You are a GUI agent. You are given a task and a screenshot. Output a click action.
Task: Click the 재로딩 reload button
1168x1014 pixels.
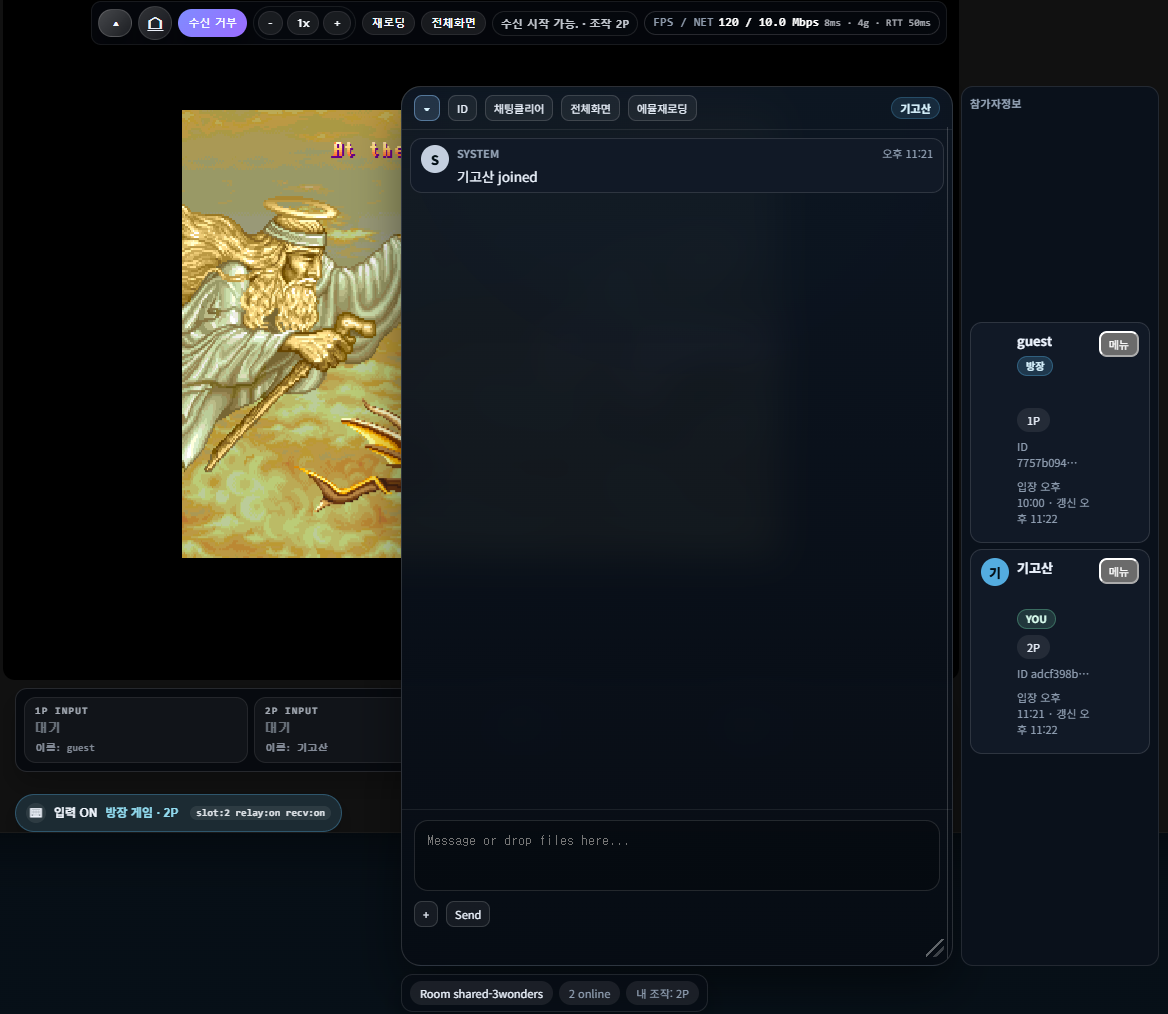click(x=388, y=23)
